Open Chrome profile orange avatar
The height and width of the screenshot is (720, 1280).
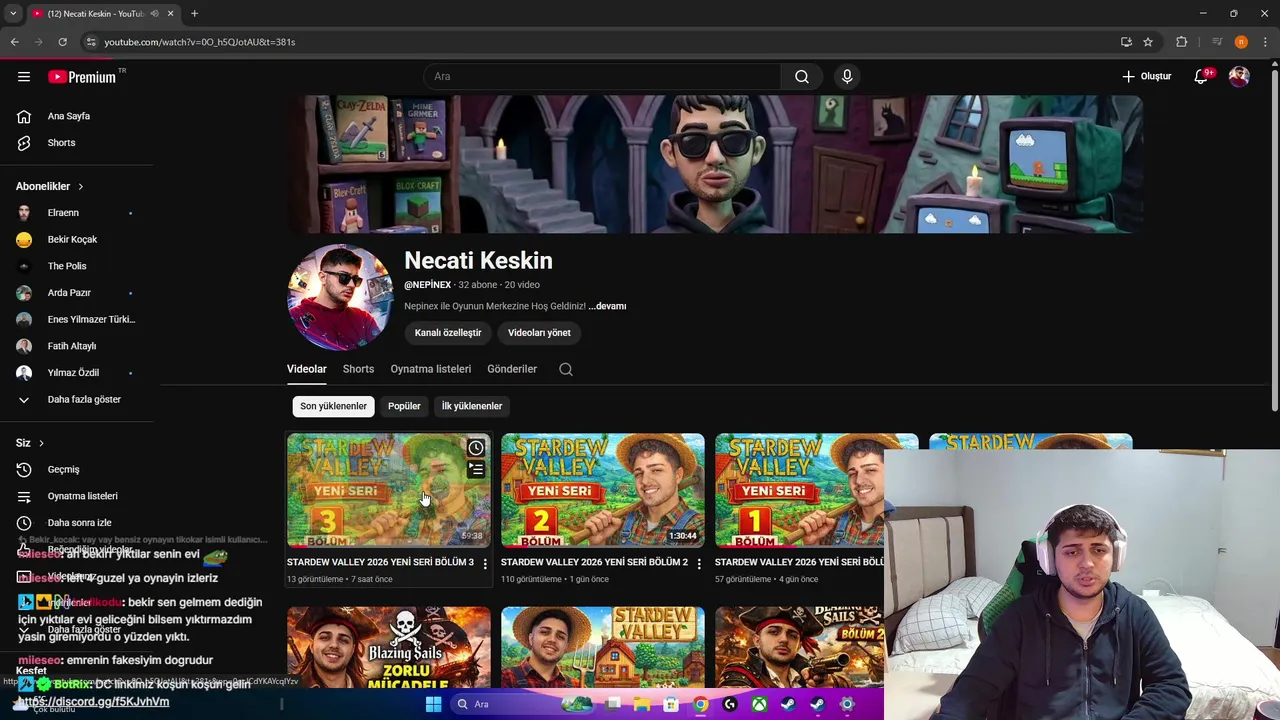(1241, 42)
